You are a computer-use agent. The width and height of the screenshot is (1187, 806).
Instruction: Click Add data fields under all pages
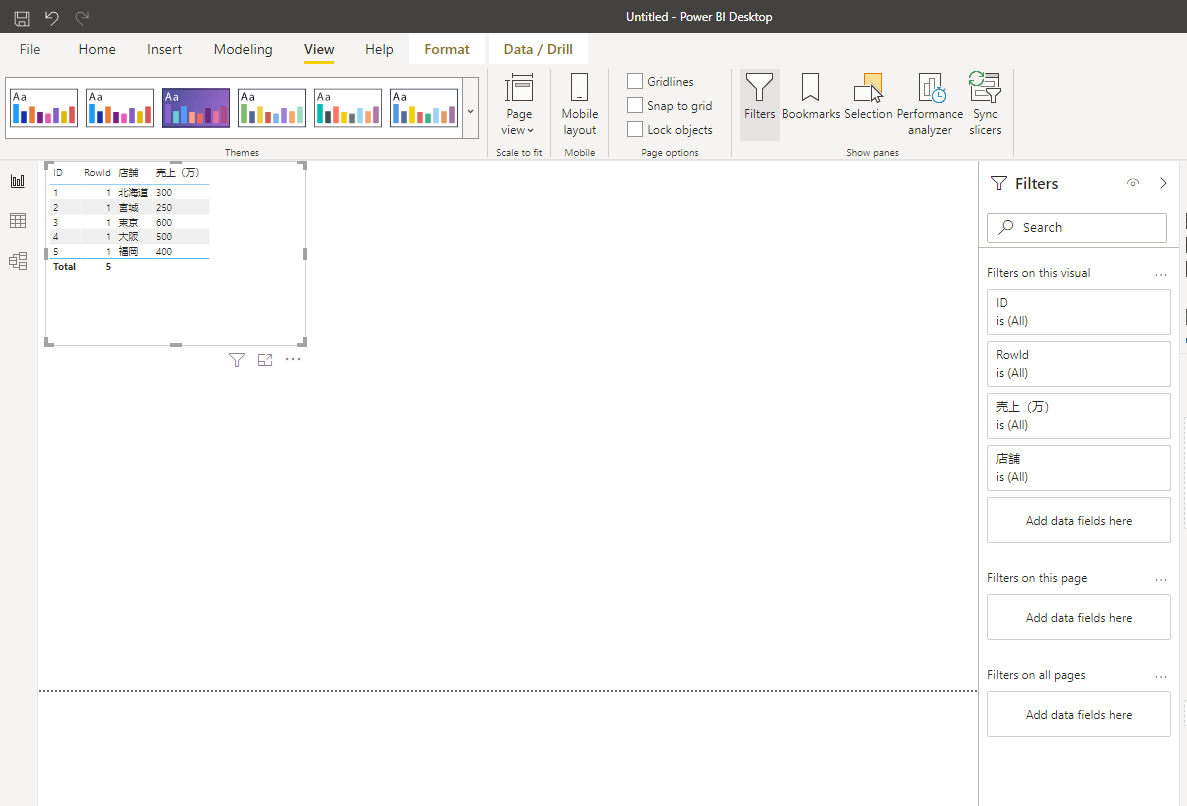(1079, 714)
